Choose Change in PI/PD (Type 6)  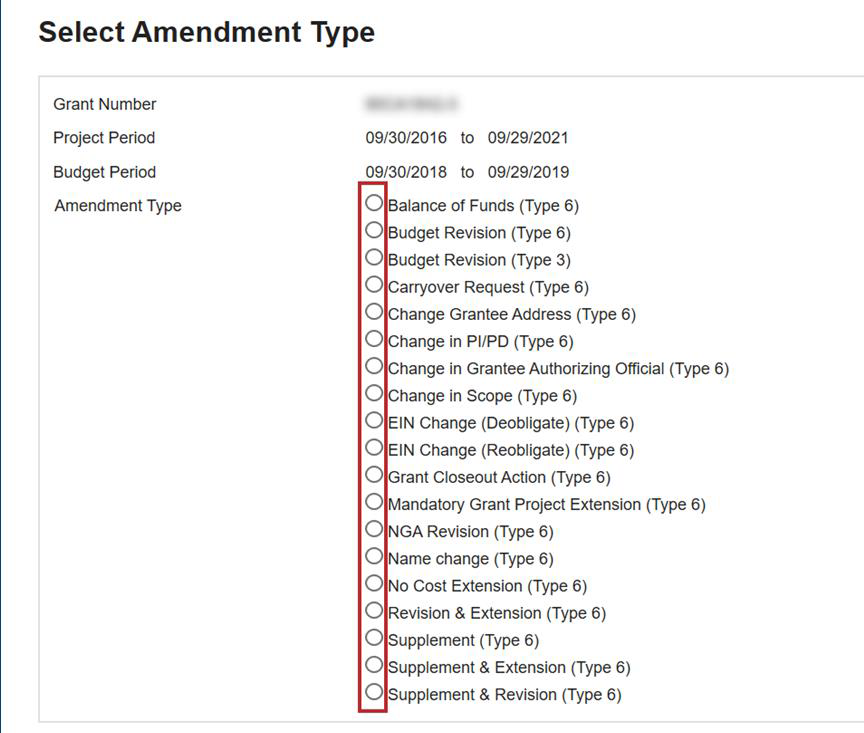[374, 338]
